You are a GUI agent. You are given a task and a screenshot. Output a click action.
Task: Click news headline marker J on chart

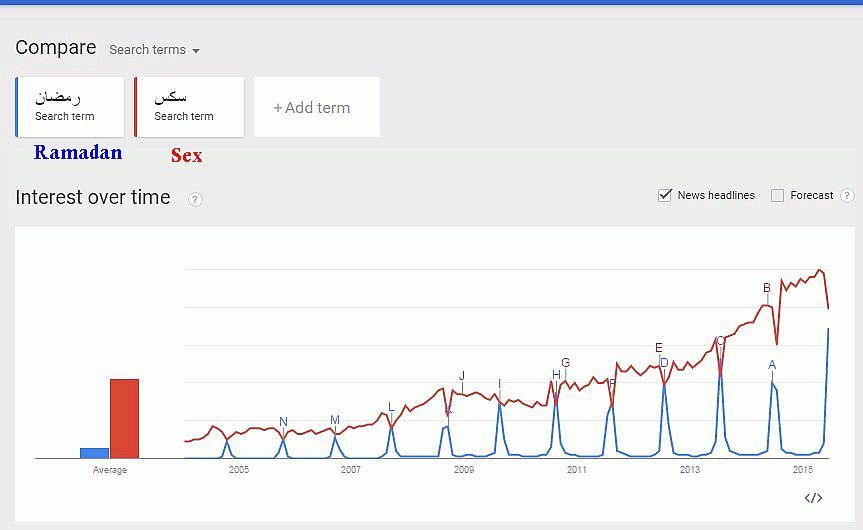(462, 376)
